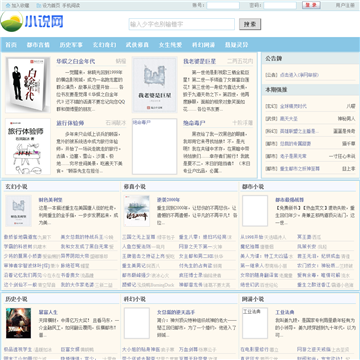Viewport: 360px width, 360px height.
Task: Click the red 登录 login button
Action: (311, 5)
